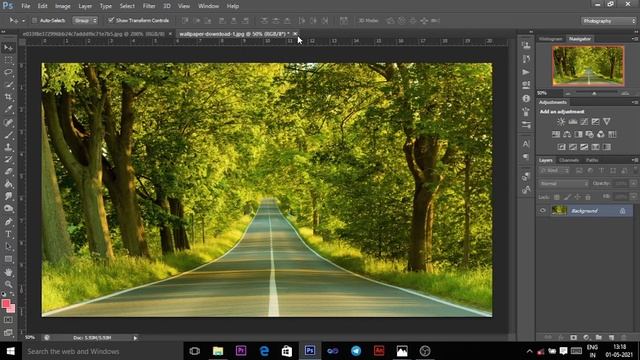Add an Exposure adjustment
The width and height of the screenshot is (640, 360).
596,122
